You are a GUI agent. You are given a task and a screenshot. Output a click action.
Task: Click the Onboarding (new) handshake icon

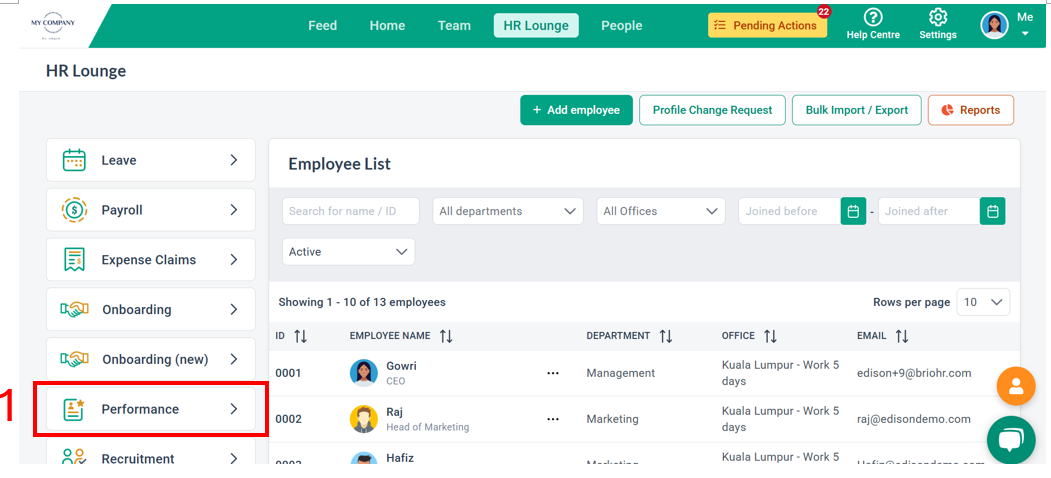pos(74,359)
